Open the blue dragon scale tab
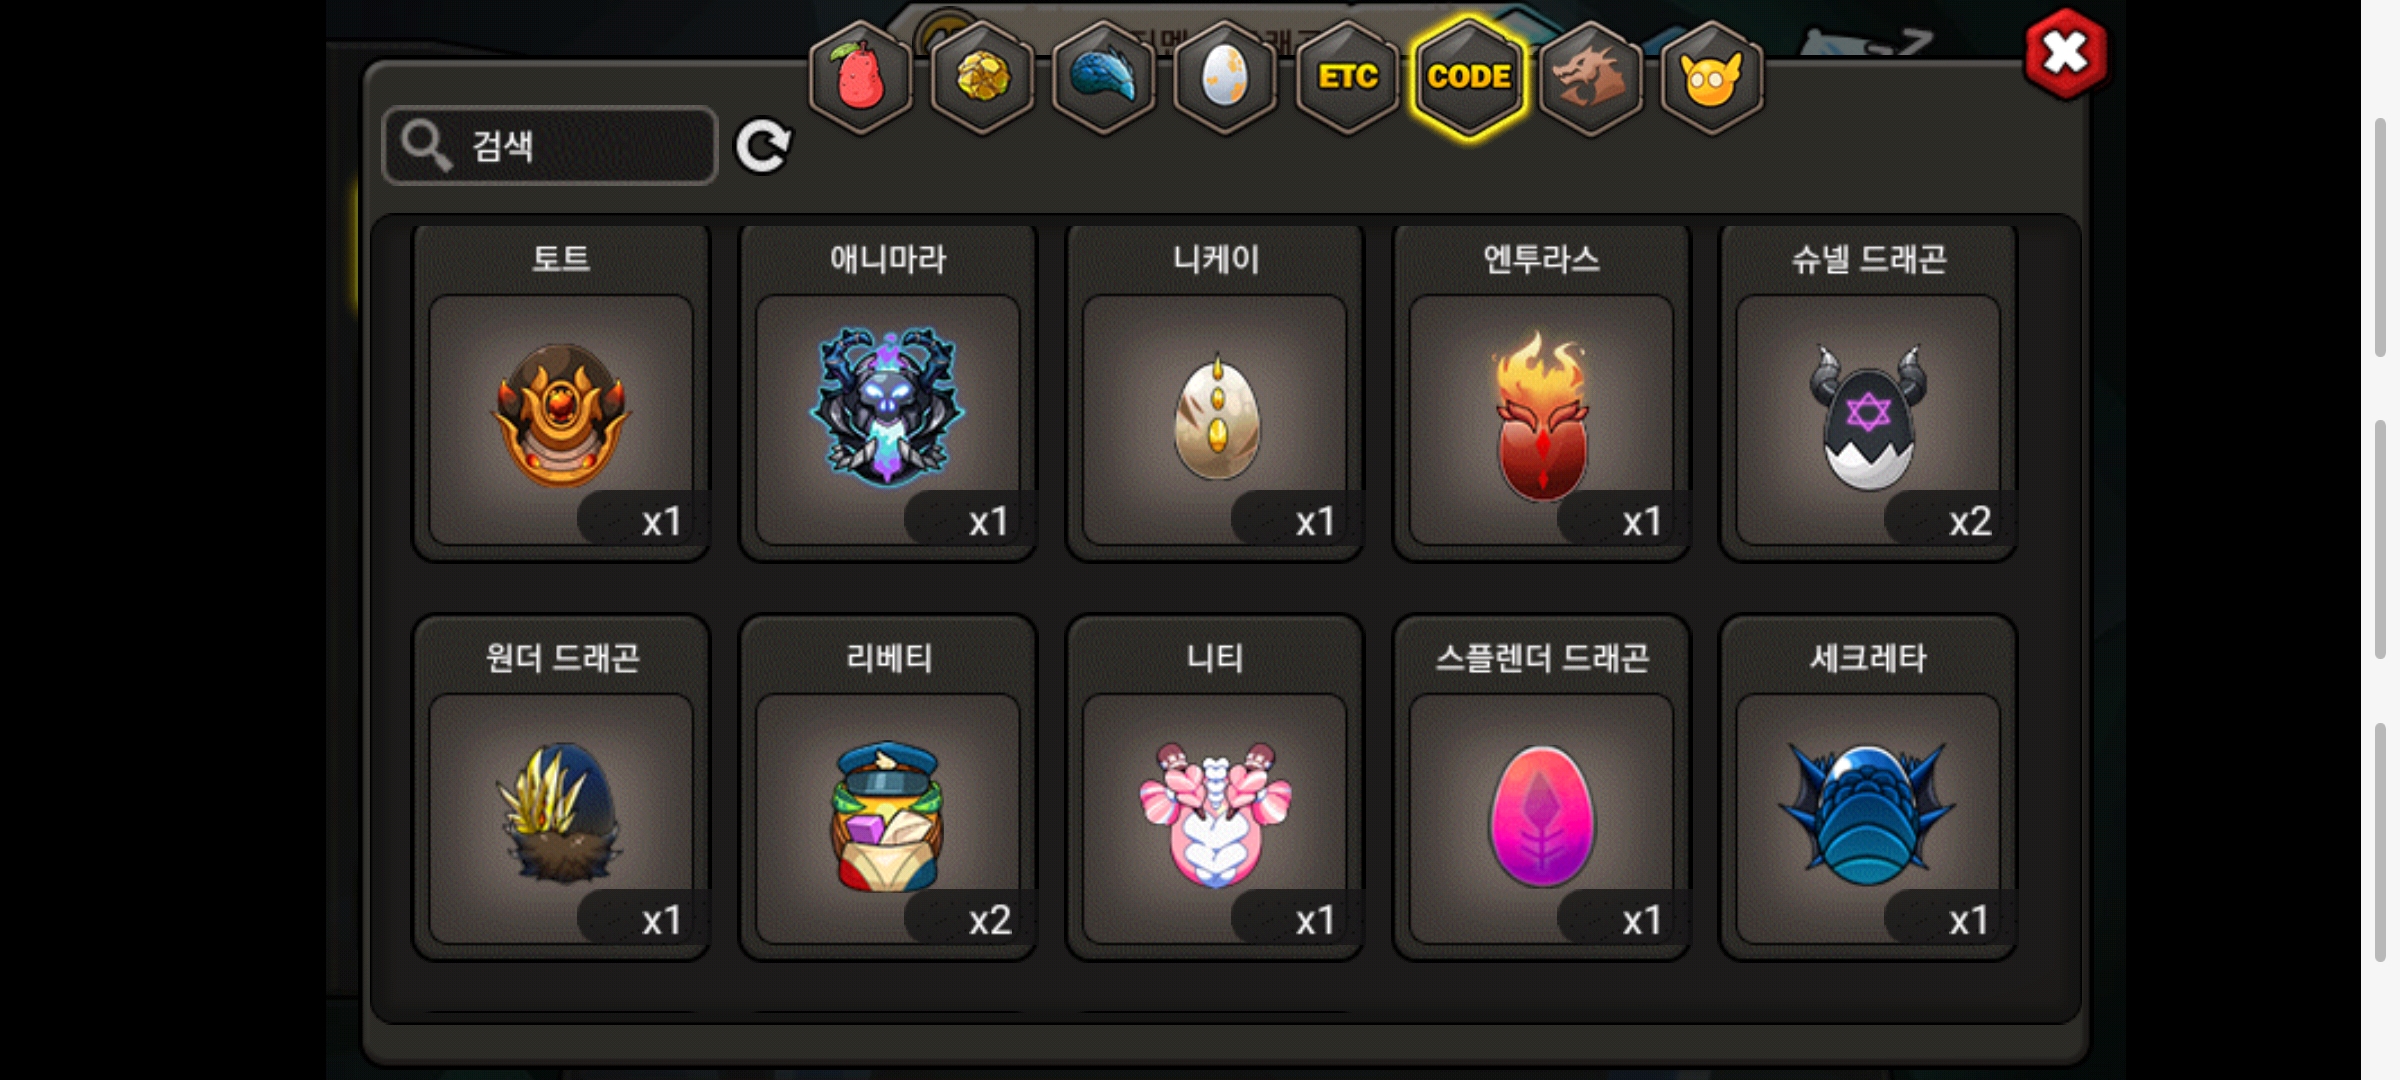This screenshot has height=1080, width=2400. click(x=1104, y=78)
